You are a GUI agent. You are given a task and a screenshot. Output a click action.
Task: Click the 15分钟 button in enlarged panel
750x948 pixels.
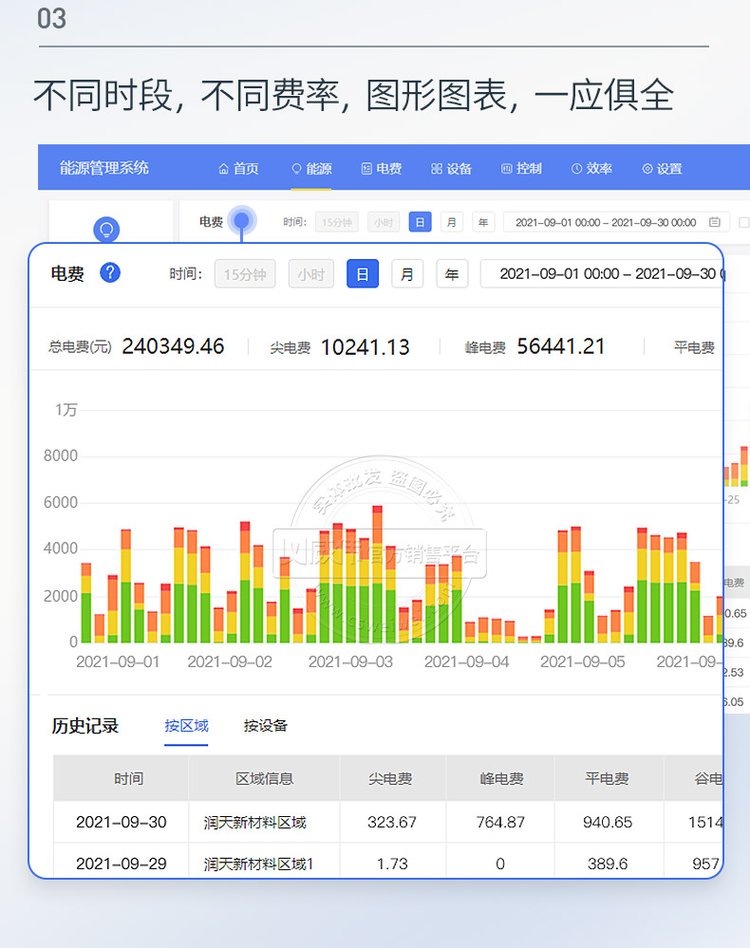[x=245, y=274]
